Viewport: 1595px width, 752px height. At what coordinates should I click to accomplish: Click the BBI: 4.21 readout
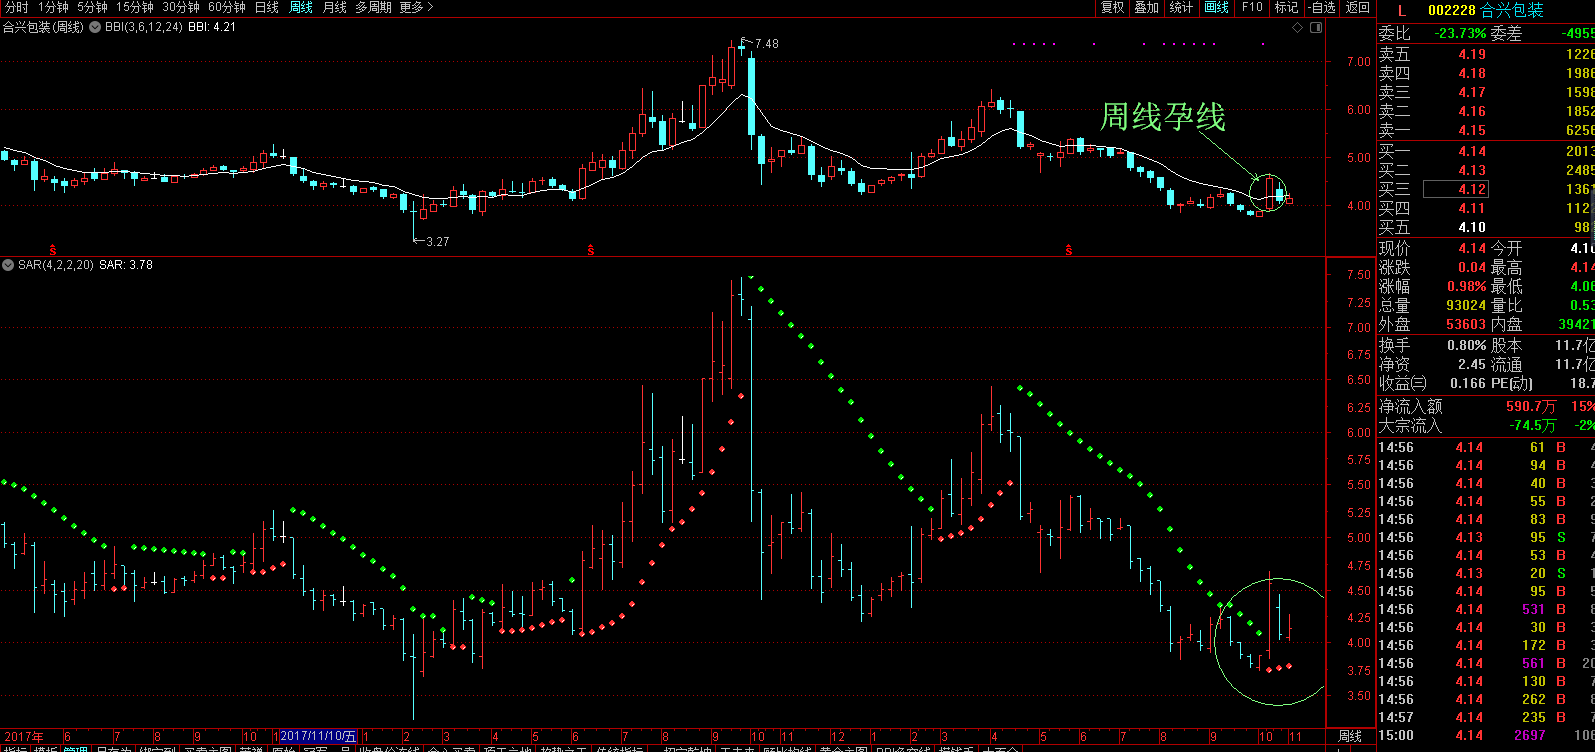(212, 27)
